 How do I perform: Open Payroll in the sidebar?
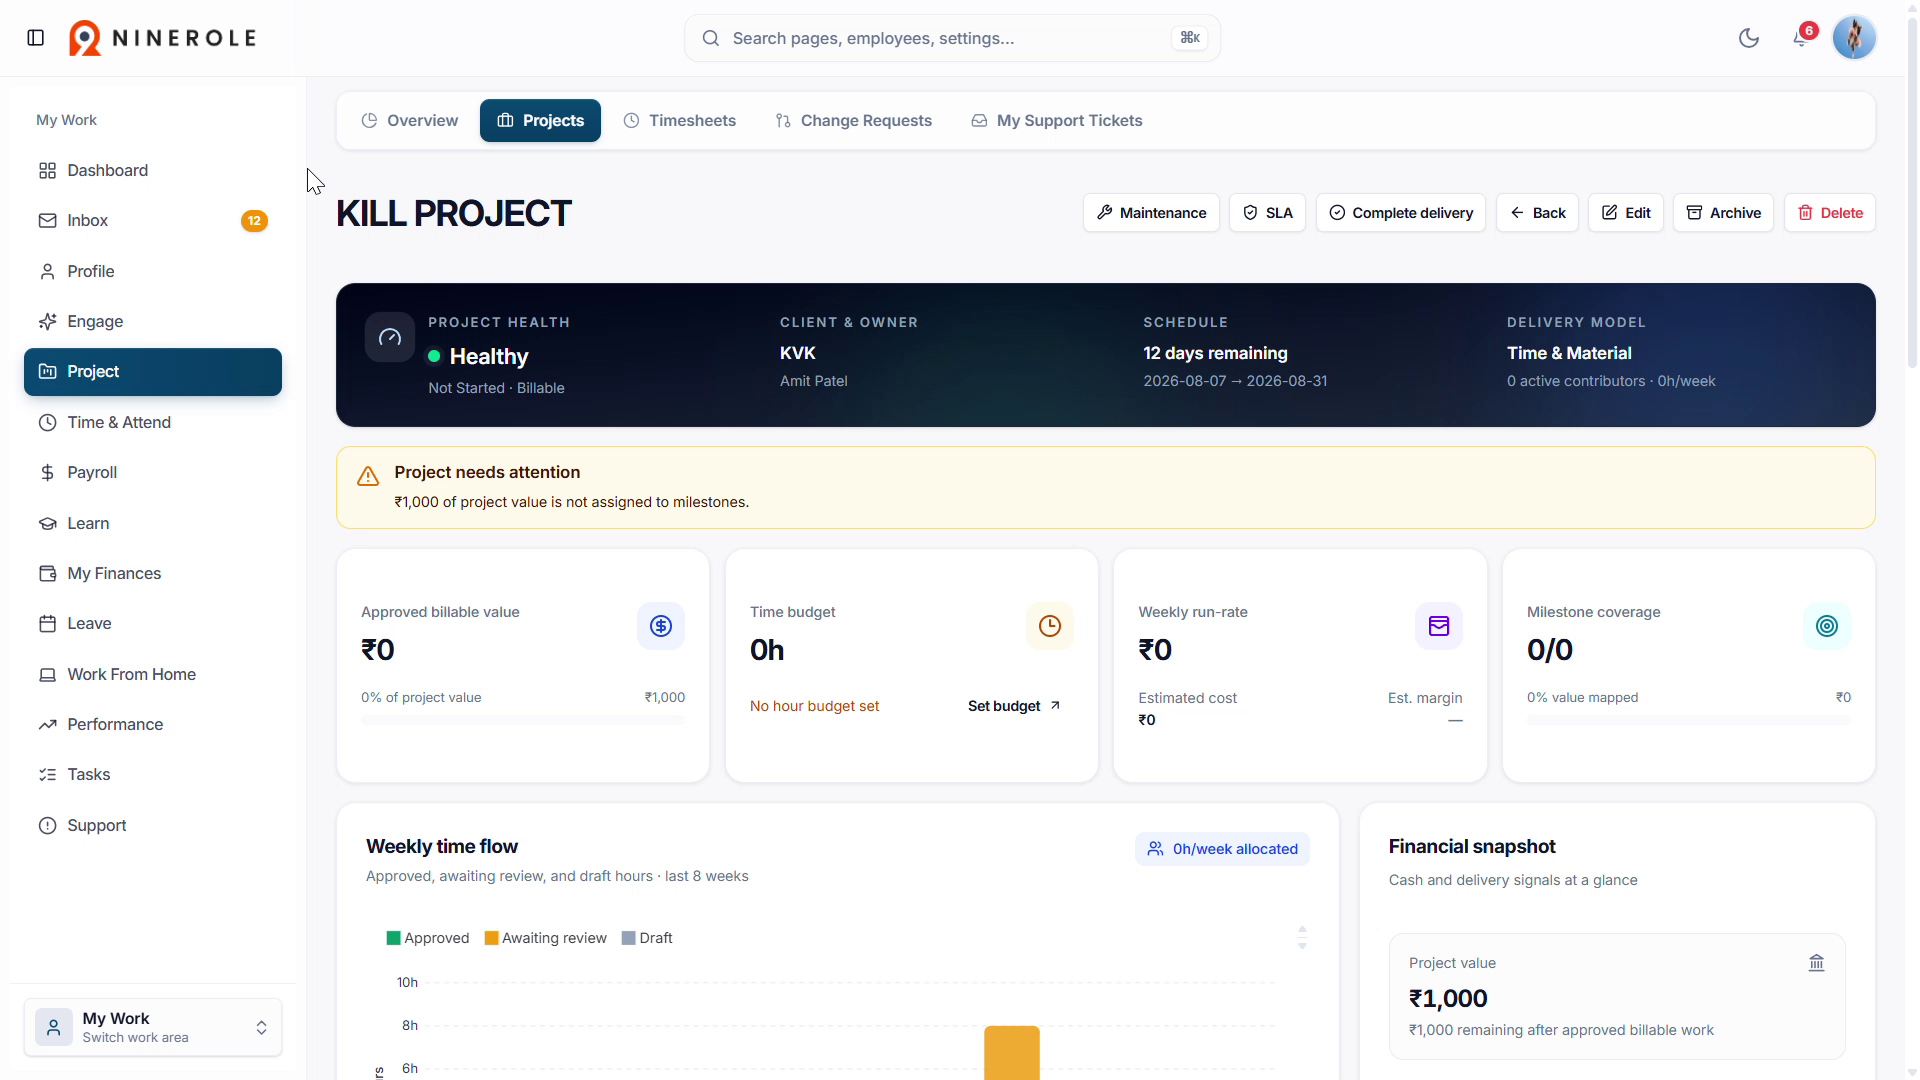[x=153, y=472]
